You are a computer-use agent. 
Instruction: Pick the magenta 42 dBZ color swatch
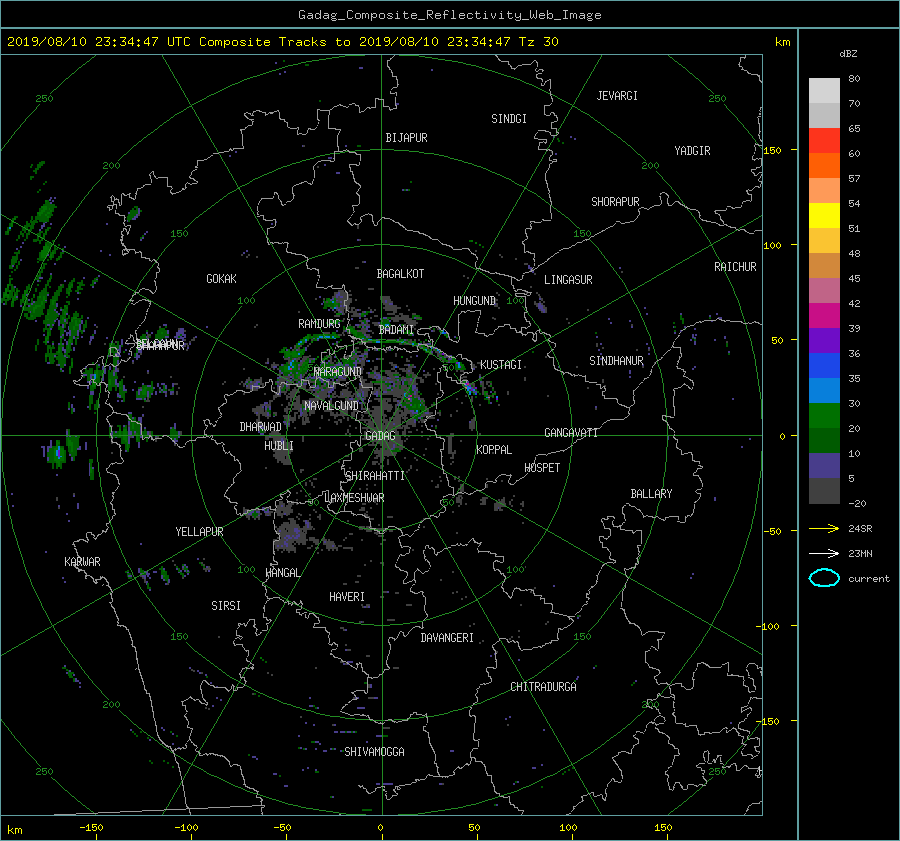click(824, 316)
